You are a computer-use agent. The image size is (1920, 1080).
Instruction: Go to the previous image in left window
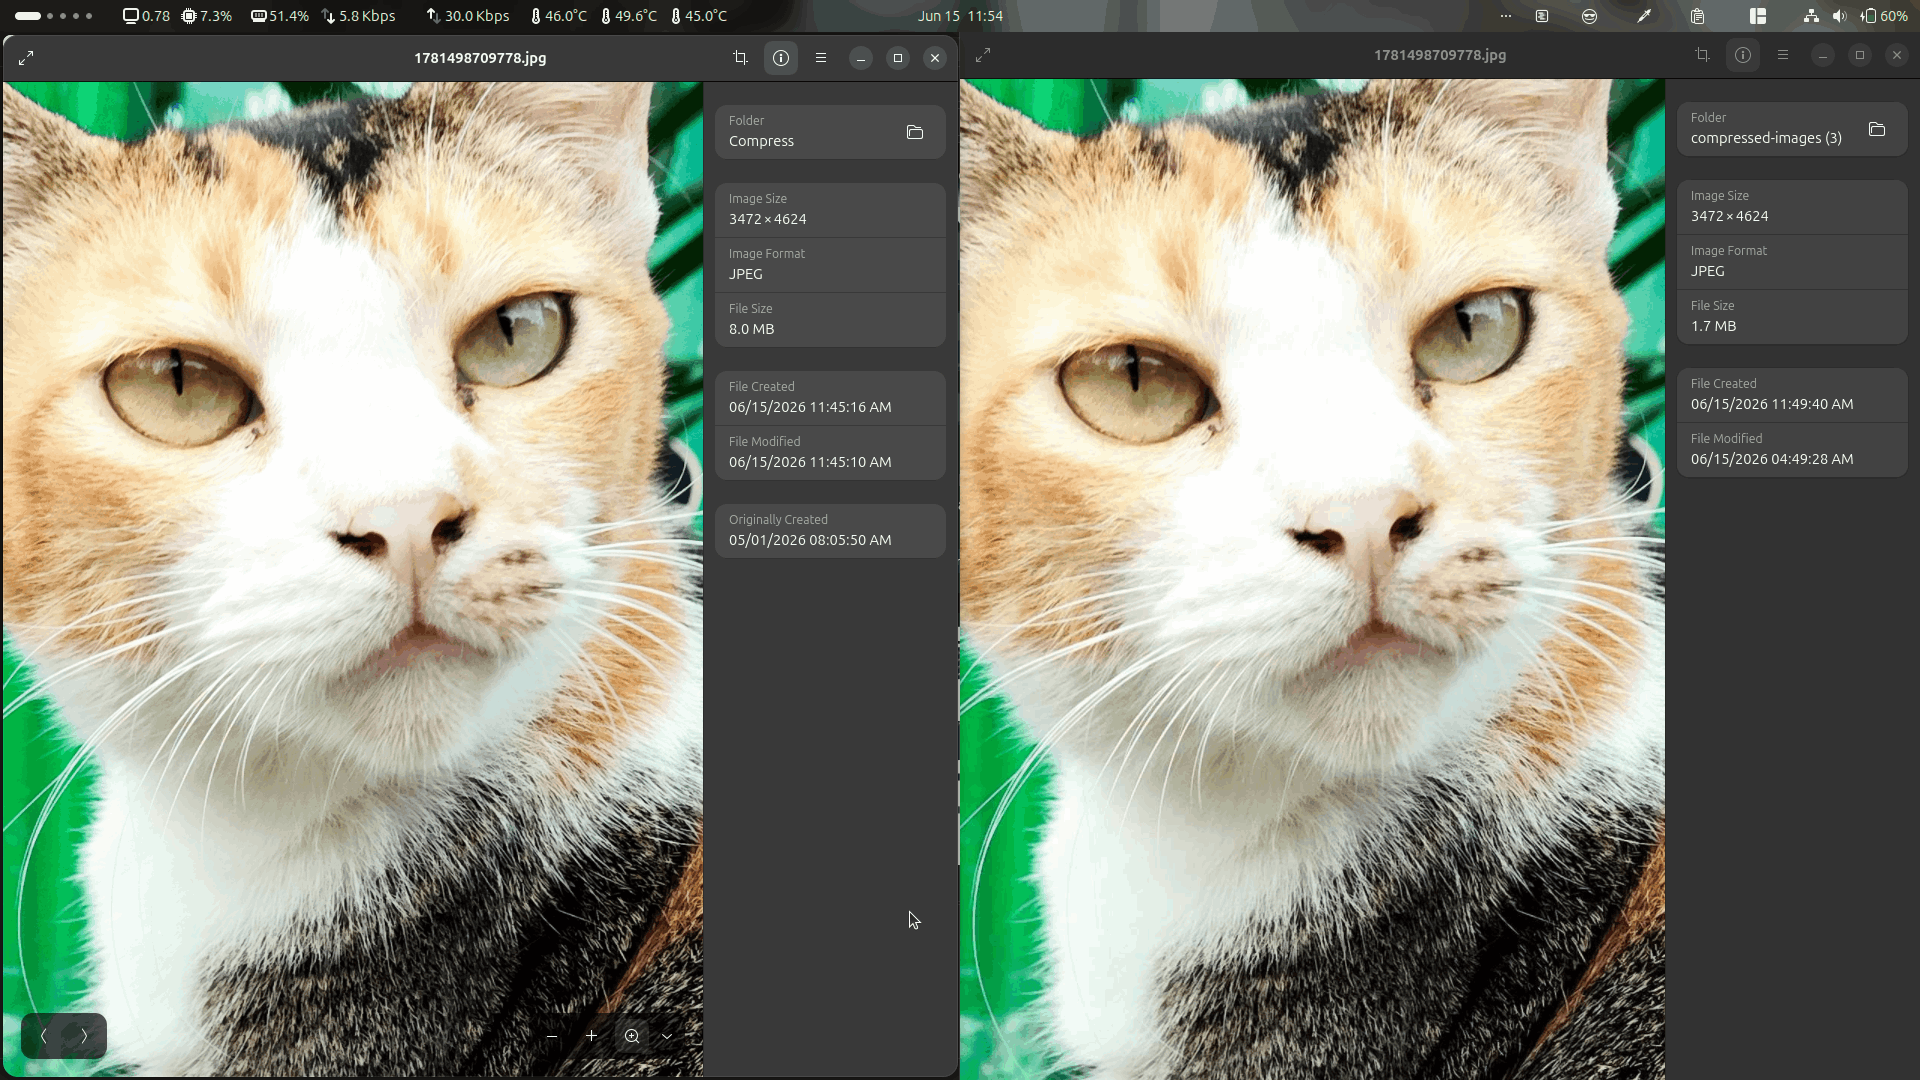point(44,1036)
